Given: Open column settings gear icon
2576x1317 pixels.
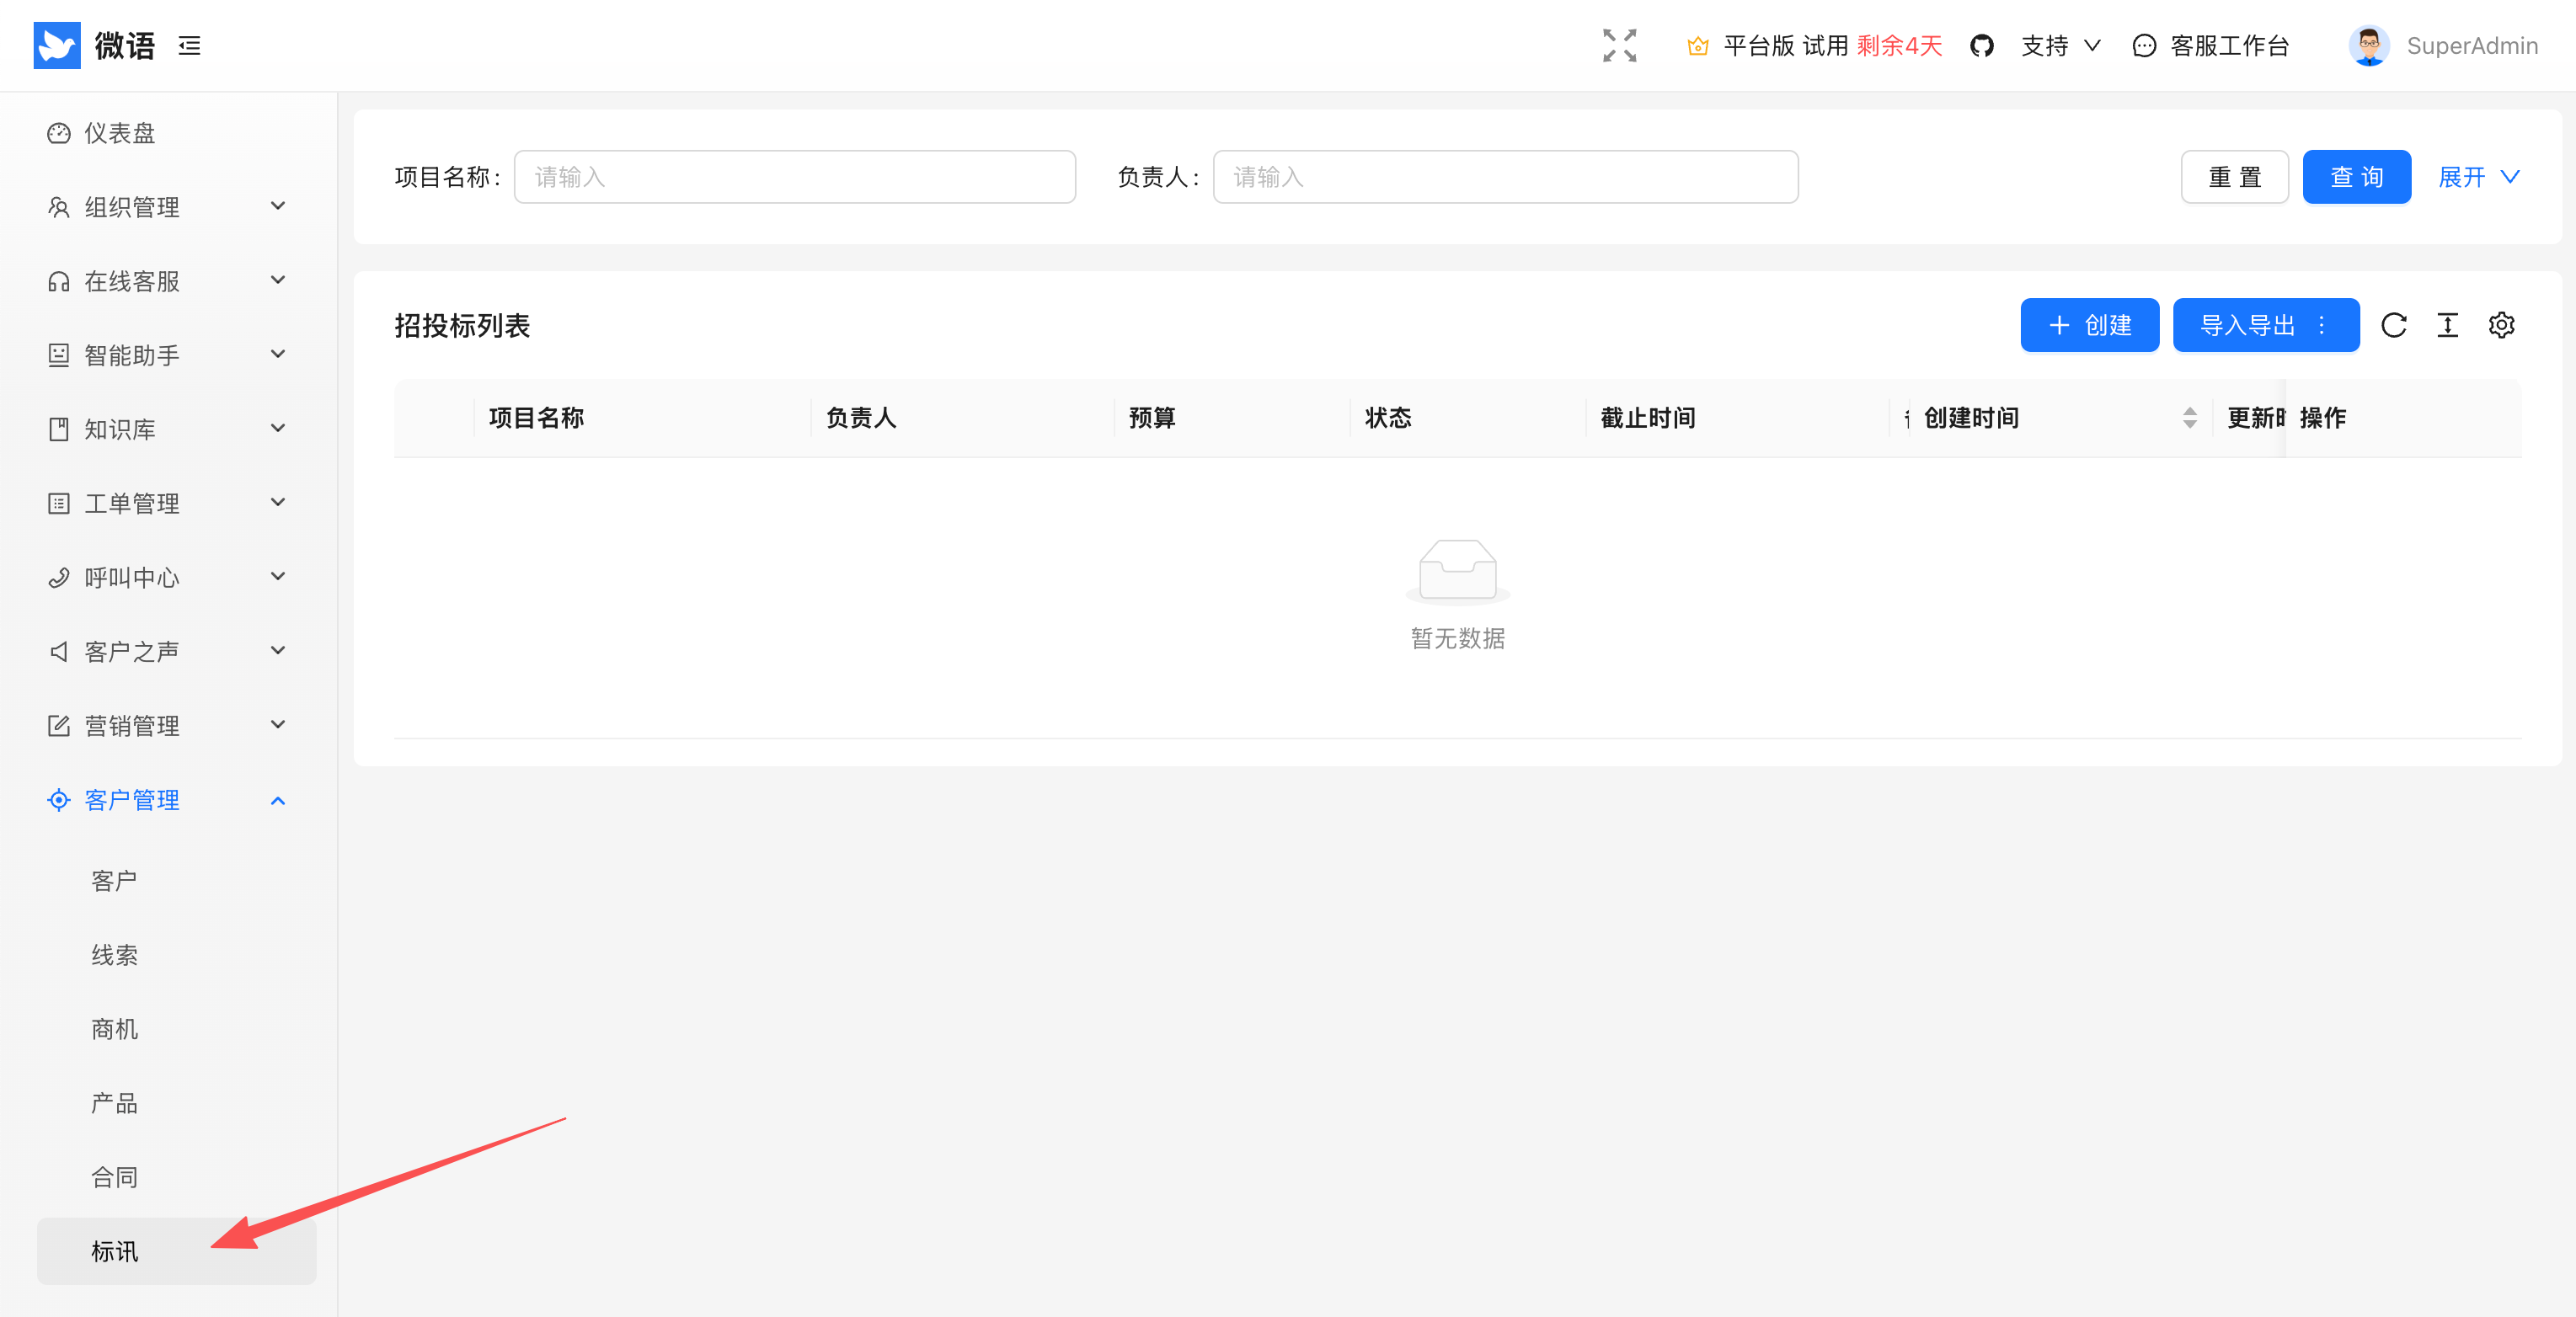Looking at the screenshot, I should coord(2501,325).
